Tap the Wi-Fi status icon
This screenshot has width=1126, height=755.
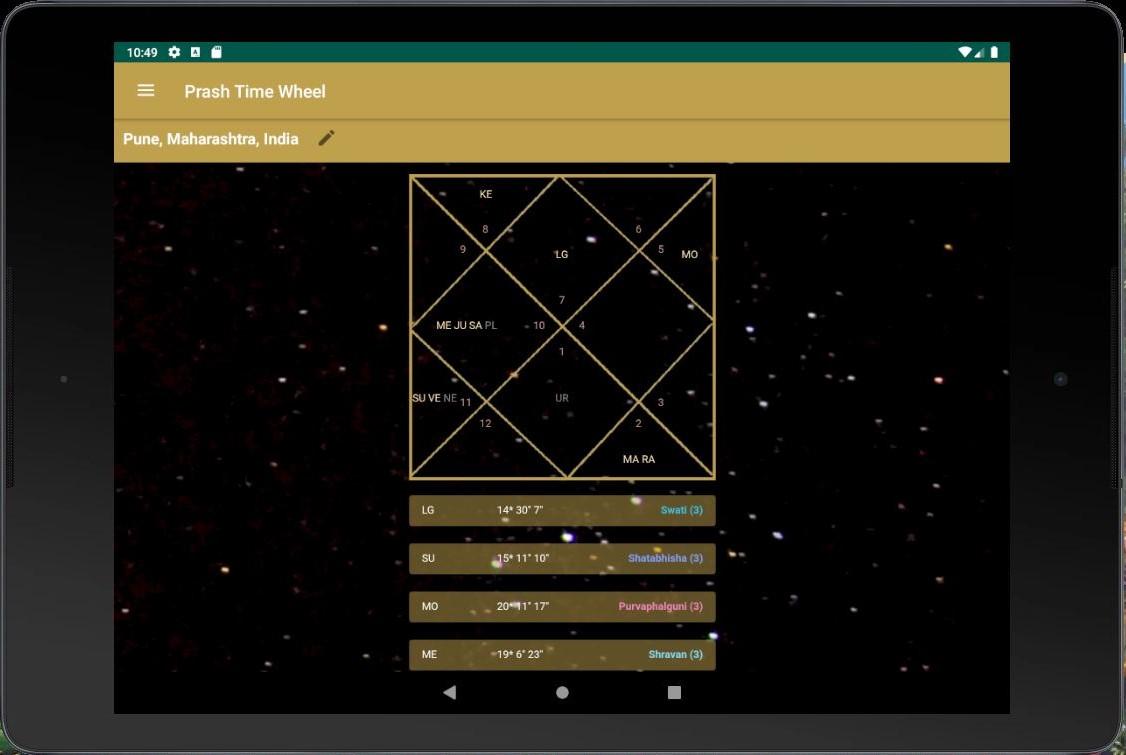[x=964, y=52]
